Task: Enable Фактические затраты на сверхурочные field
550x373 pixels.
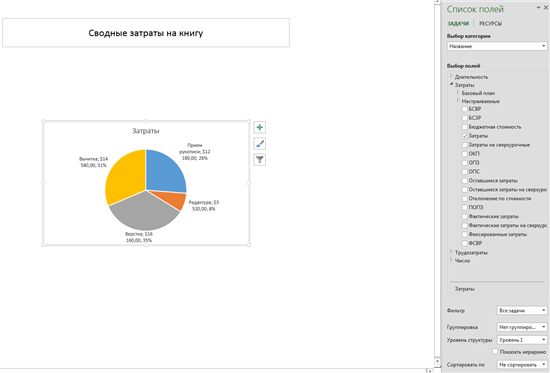Action: (465, 225)
